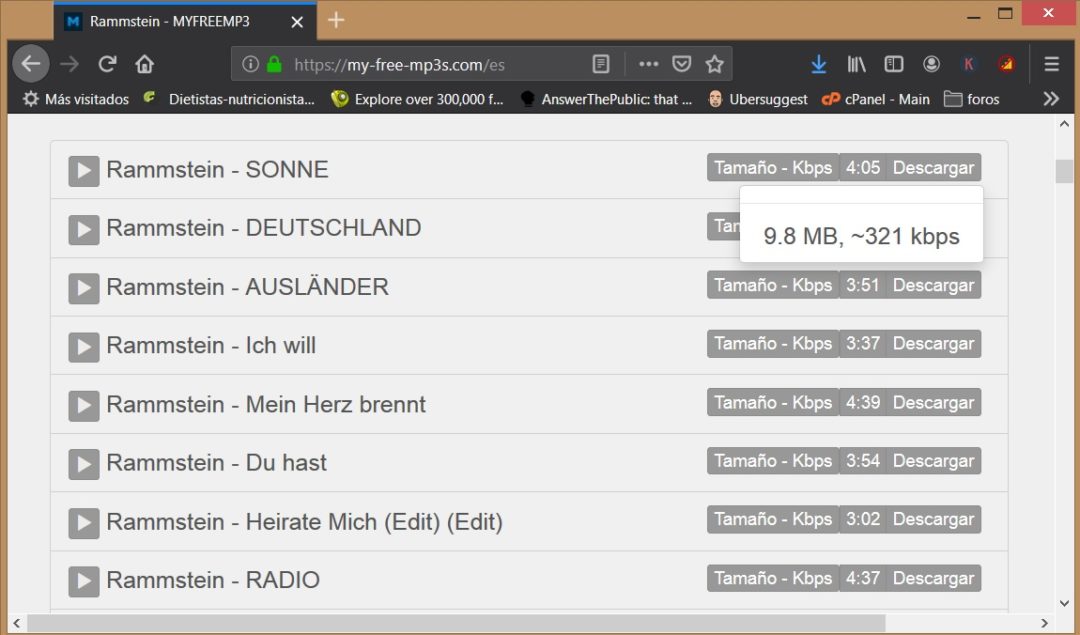Toggle reader view for this page
Screen dimensions: 1080x635
600,63
